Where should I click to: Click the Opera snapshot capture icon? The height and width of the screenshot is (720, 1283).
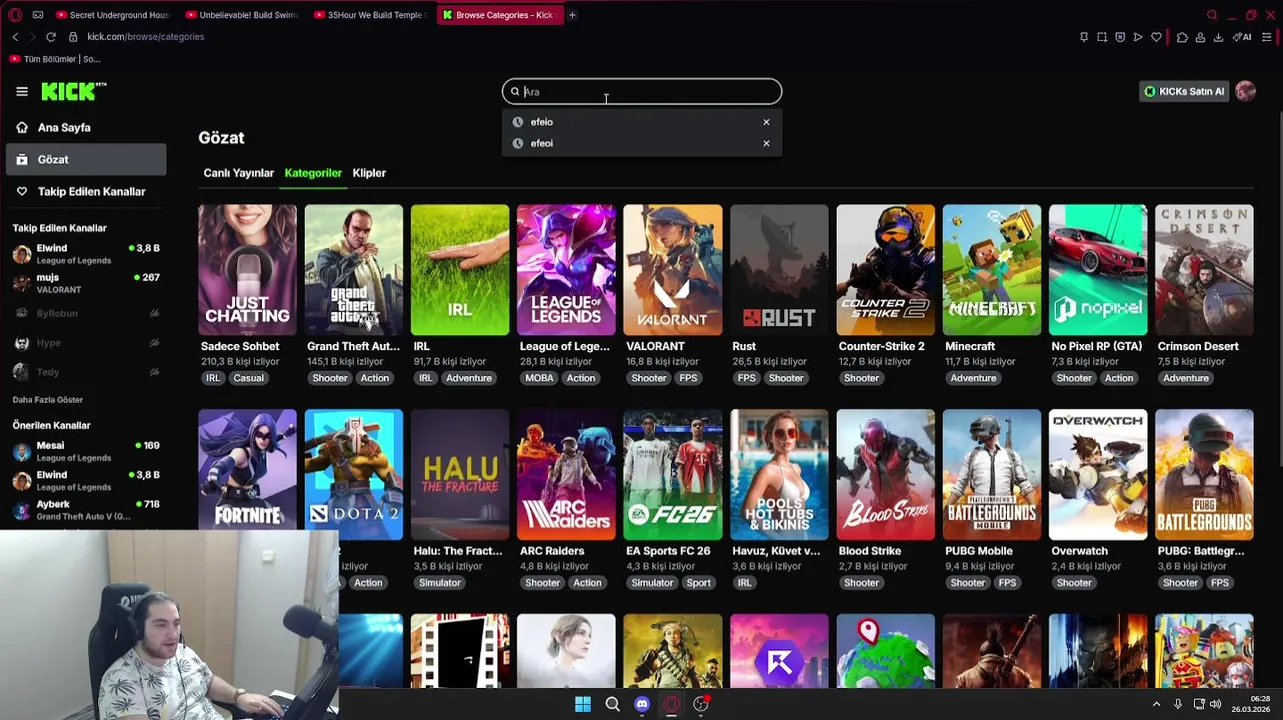[x=1102, y=37]
